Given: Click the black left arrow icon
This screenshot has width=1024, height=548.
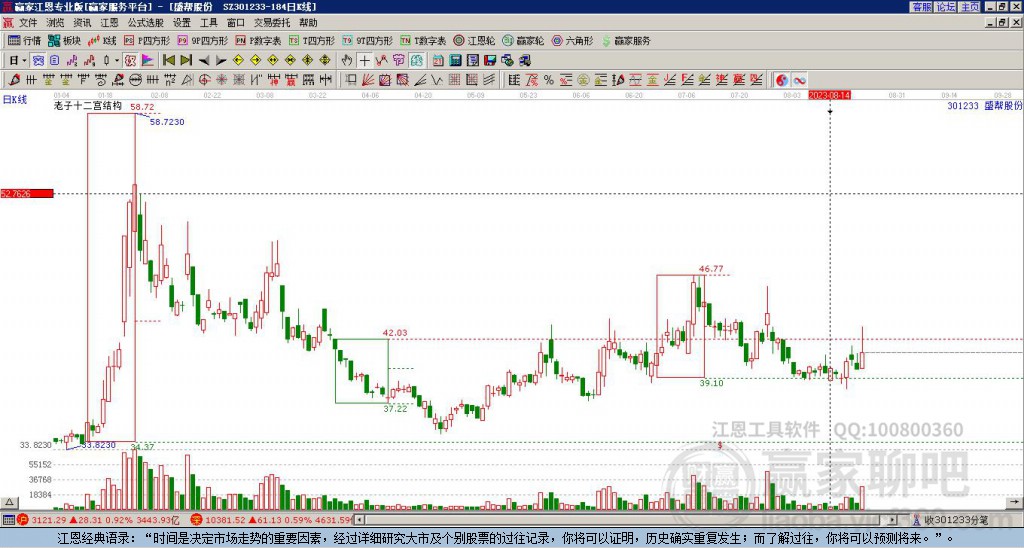Looking at the screenshot, I should pyautogui.click(x=204, y=61).
